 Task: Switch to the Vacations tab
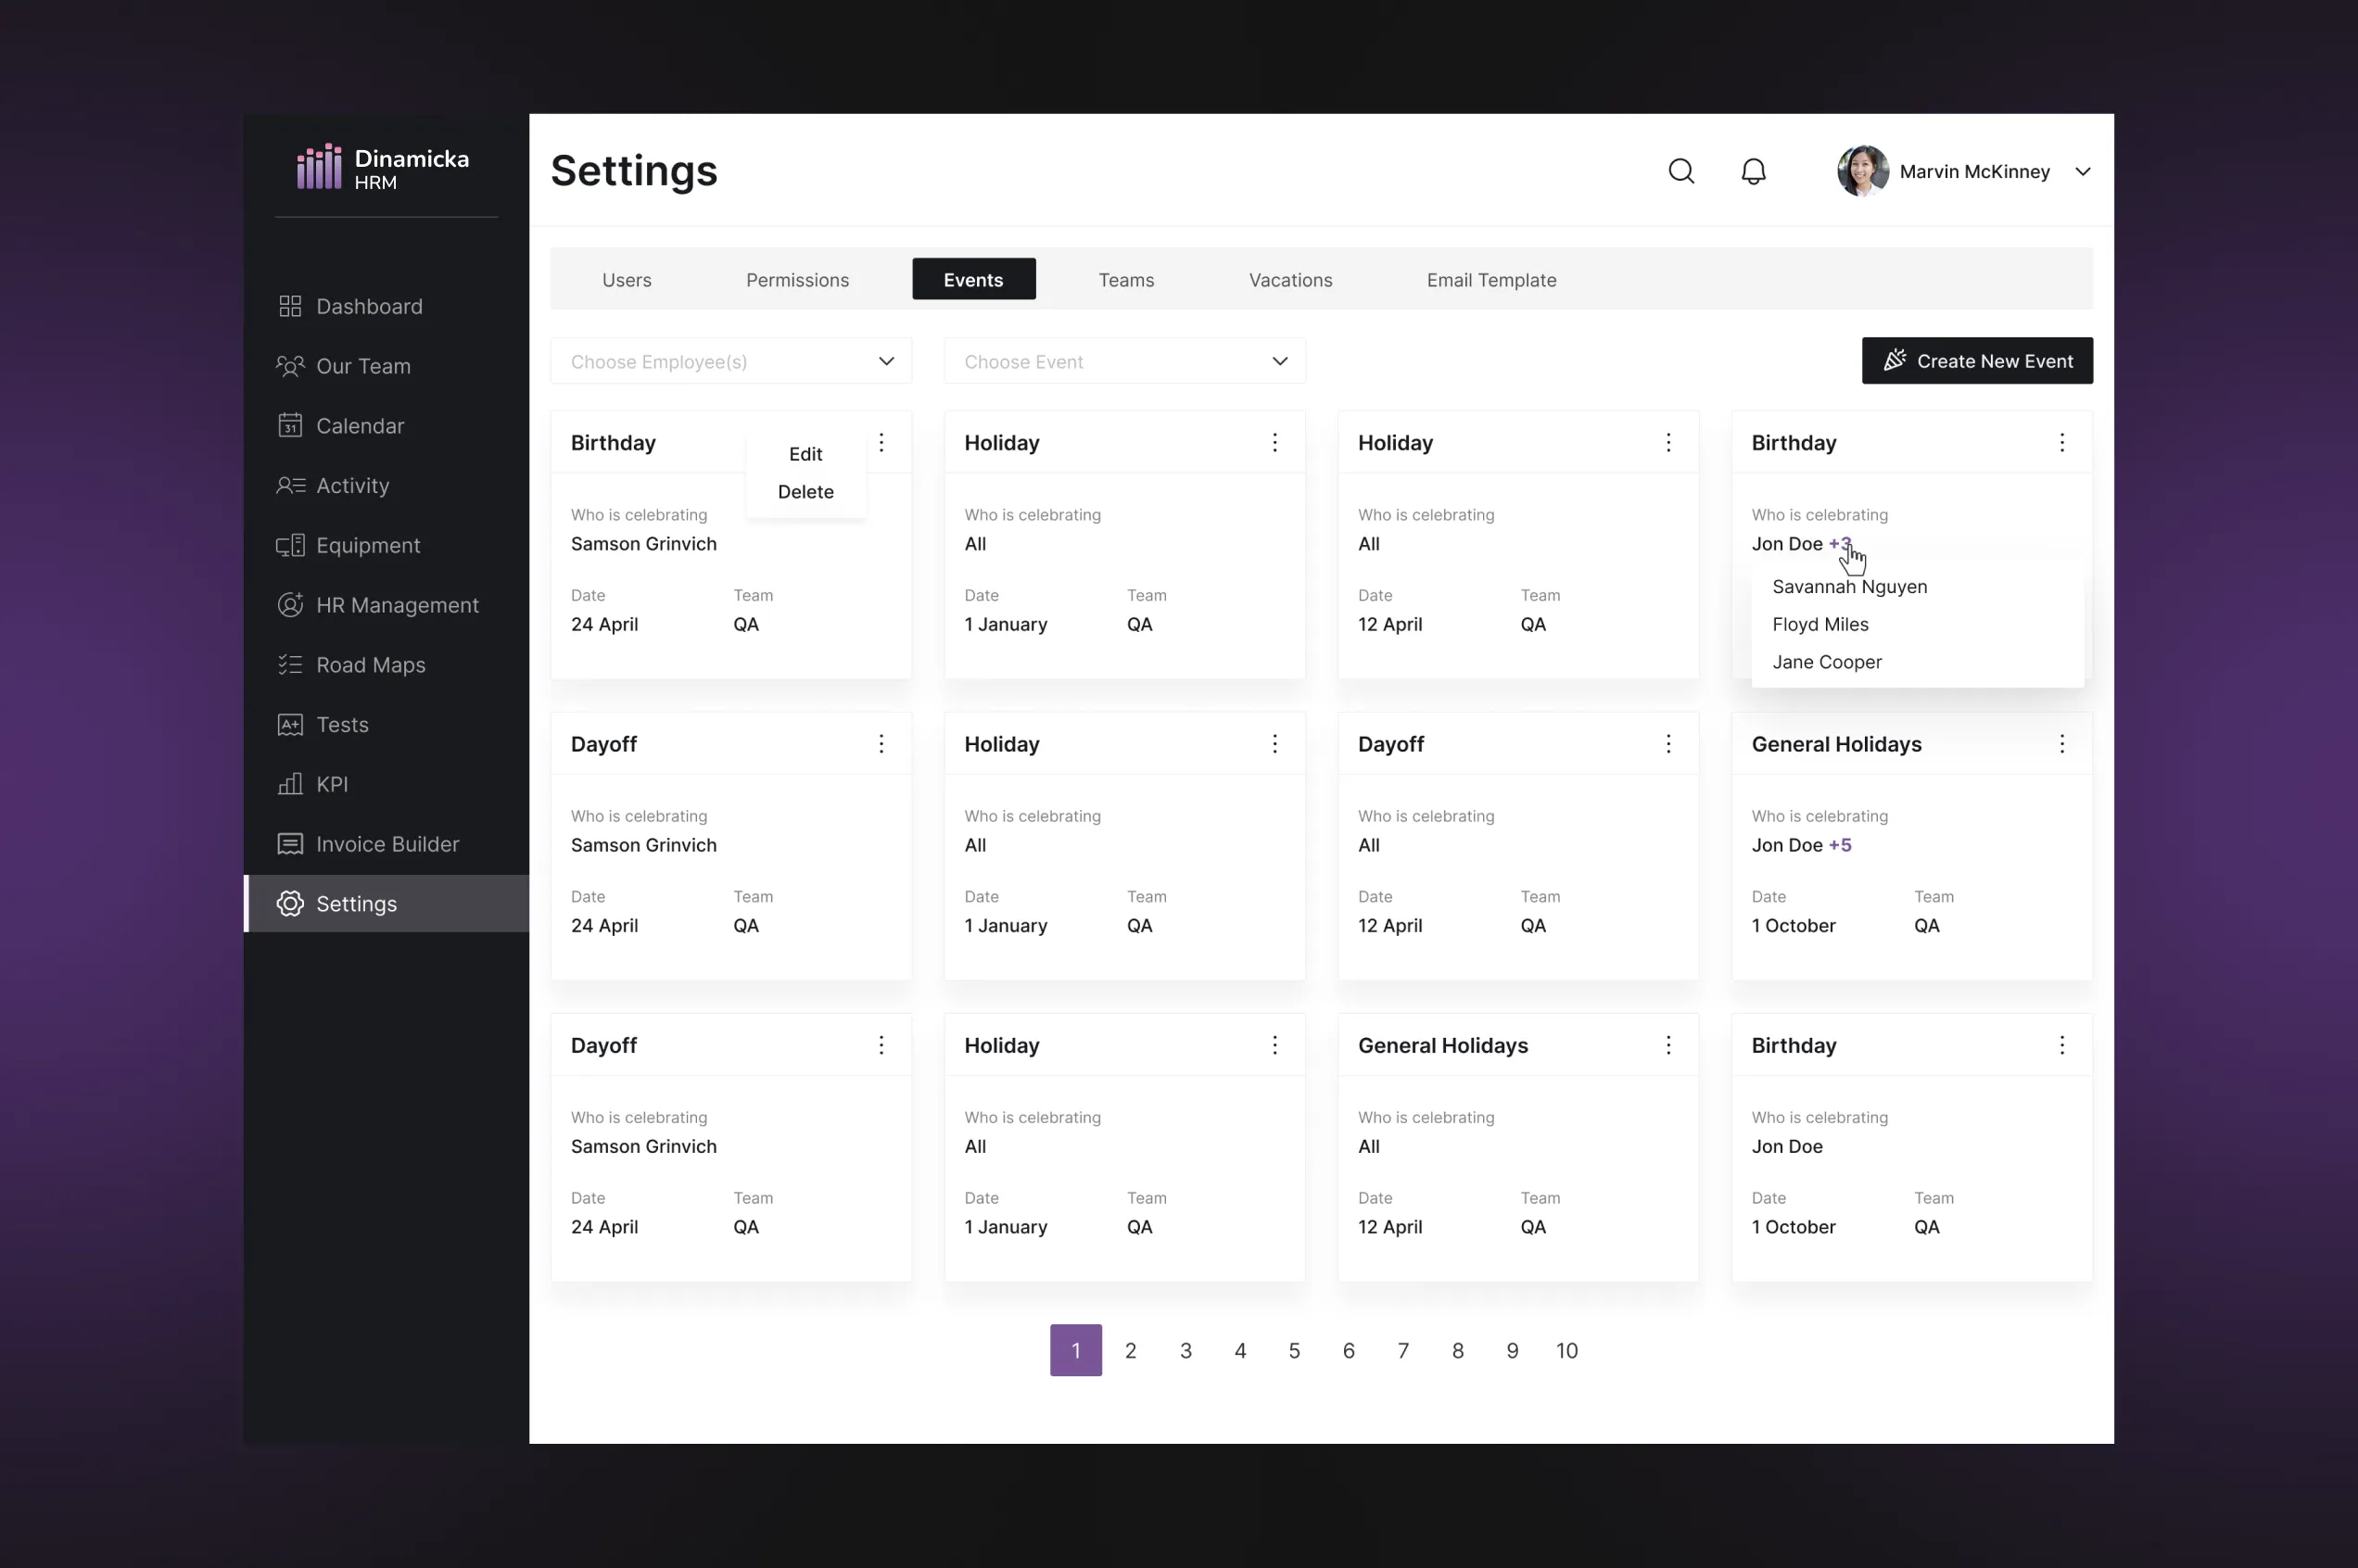[x=1290, y=280]
